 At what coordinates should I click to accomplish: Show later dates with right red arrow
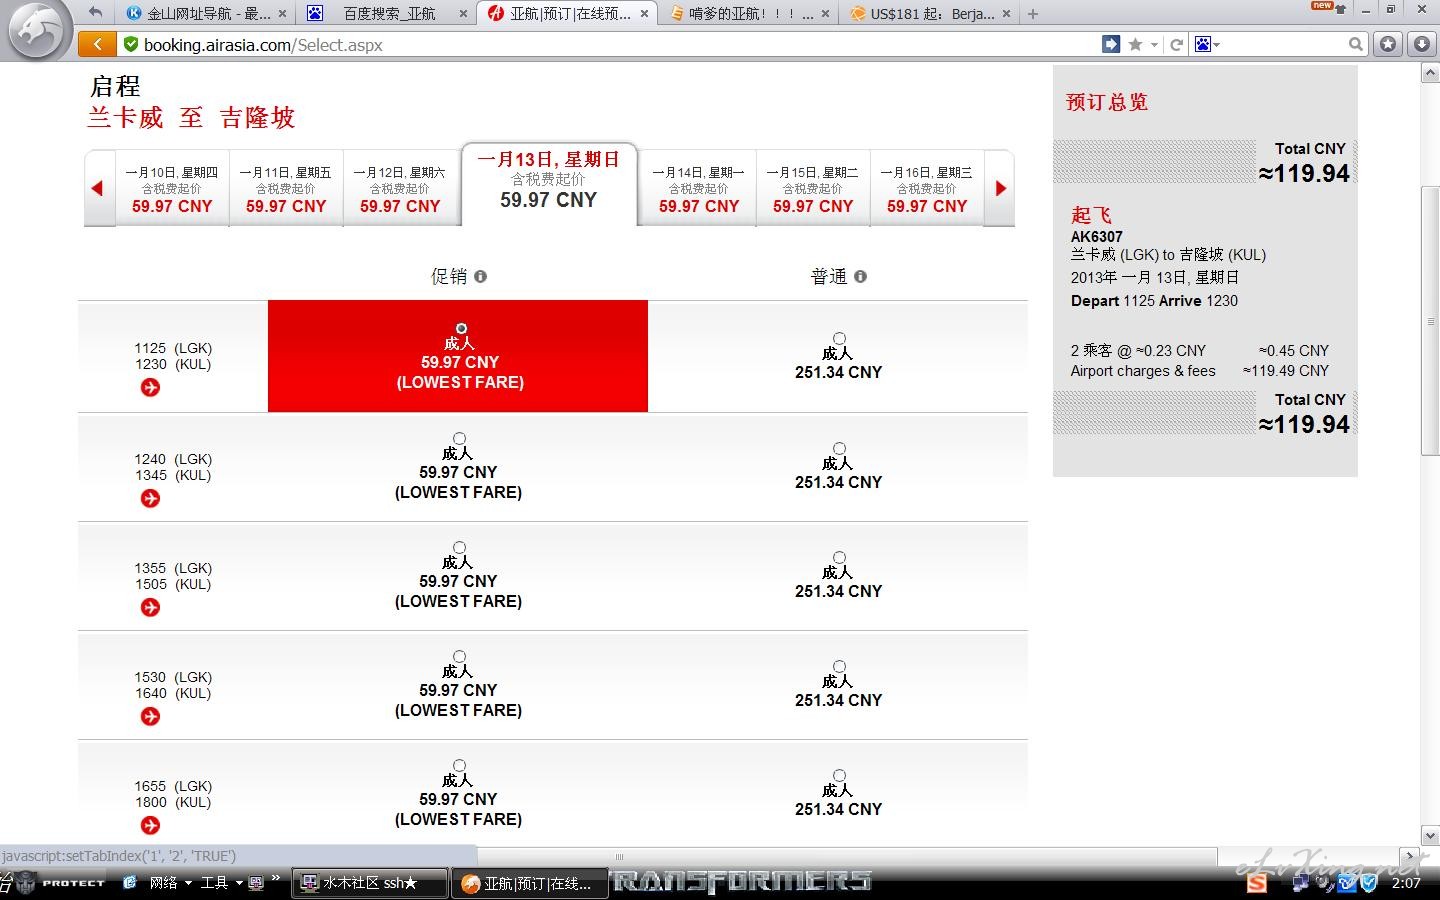[x=1001, y=188]
